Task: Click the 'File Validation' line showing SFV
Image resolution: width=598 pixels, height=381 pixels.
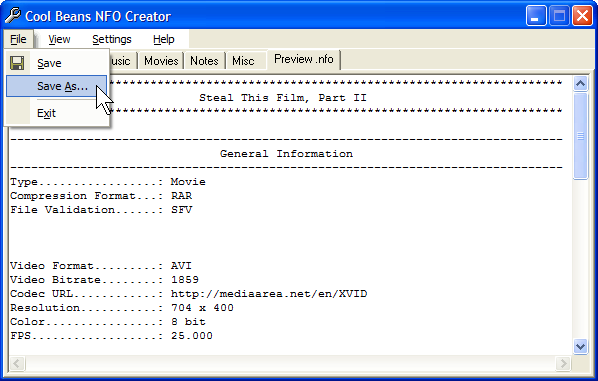Action: tap(101, 210)
